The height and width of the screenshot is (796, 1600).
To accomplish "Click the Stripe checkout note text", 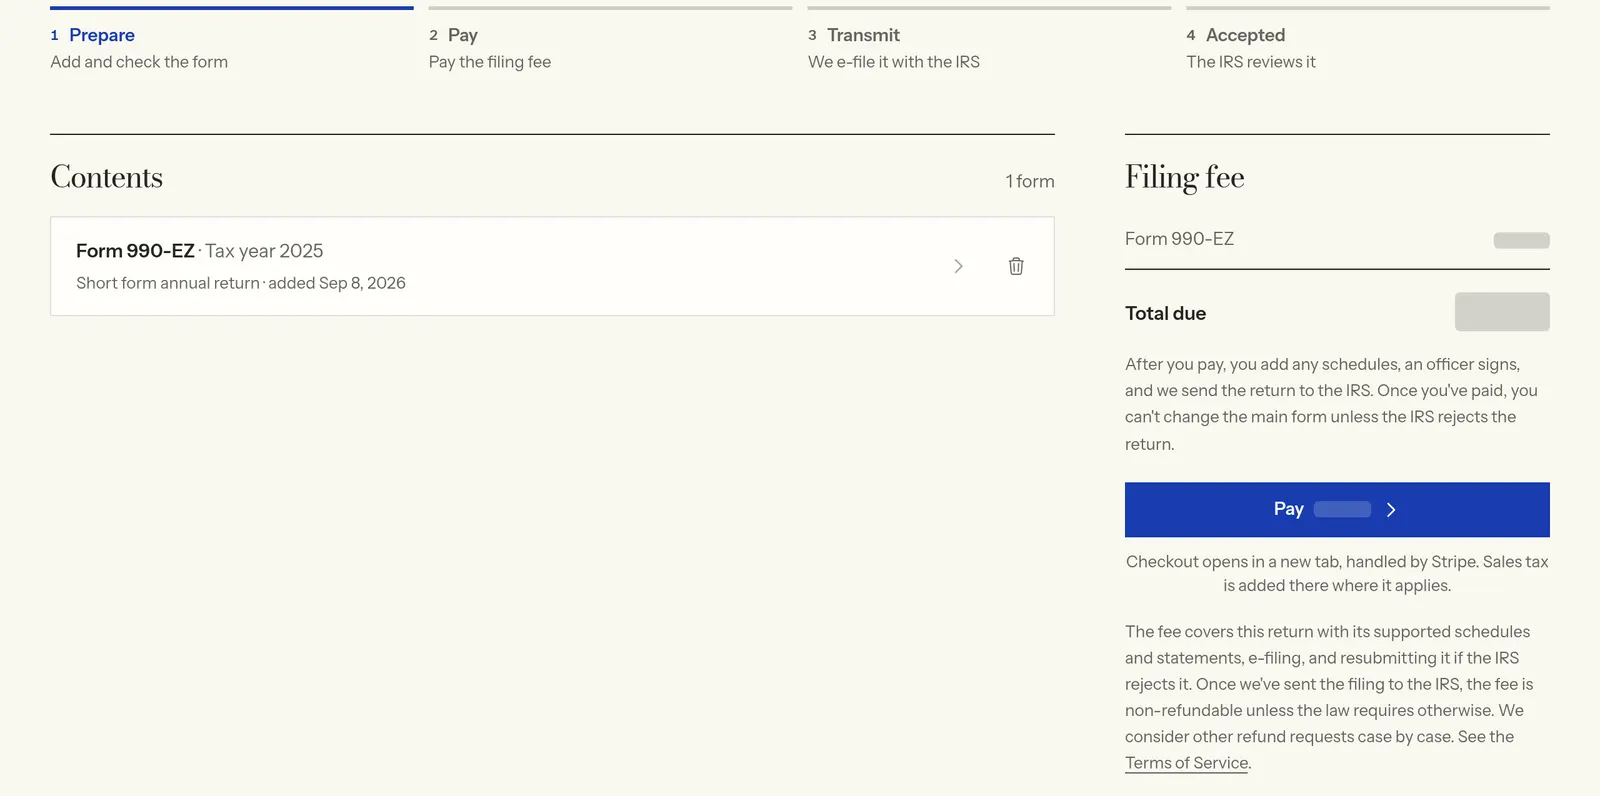I will coord(1337,574).
